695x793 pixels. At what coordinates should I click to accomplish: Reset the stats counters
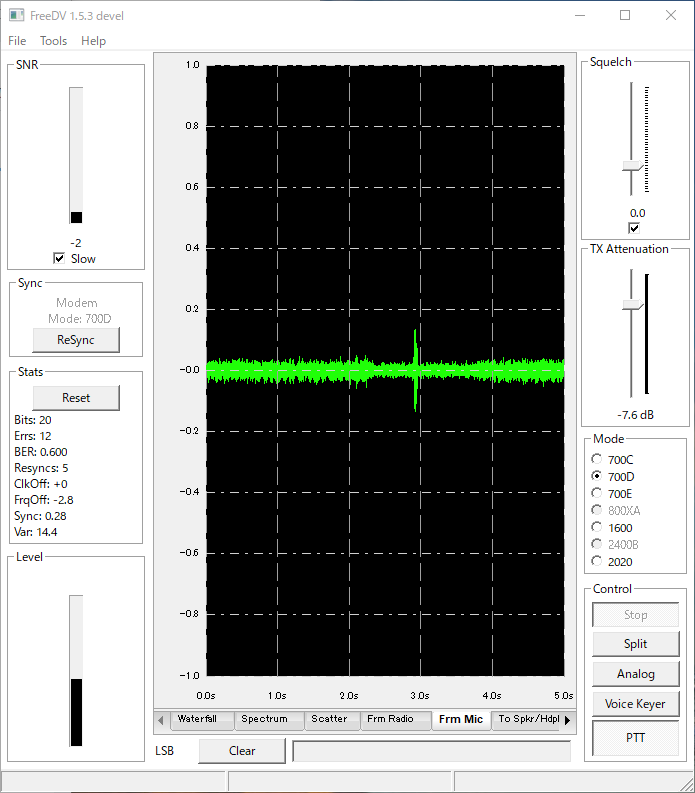click(x=76, y=398)
